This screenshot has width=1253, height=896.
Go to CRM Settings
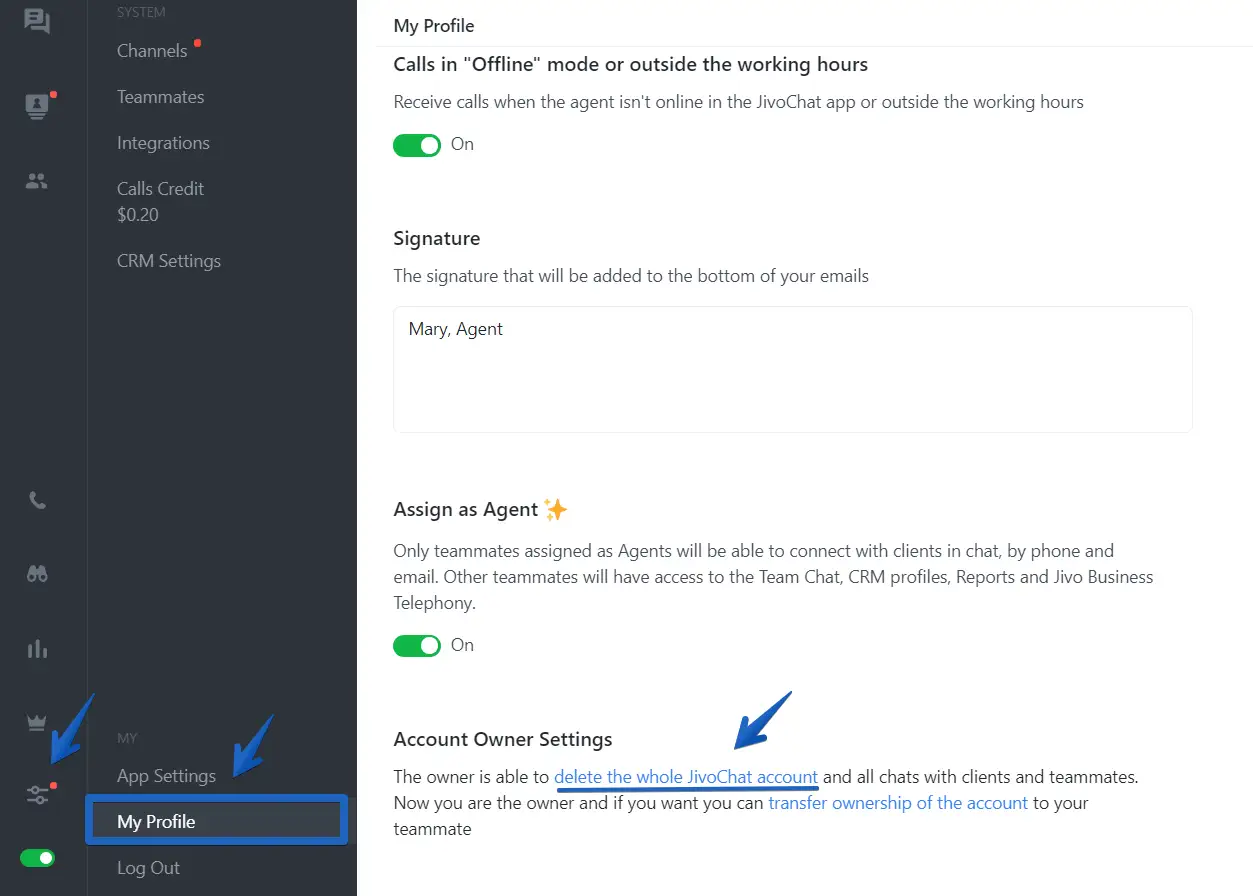point(168,261)
